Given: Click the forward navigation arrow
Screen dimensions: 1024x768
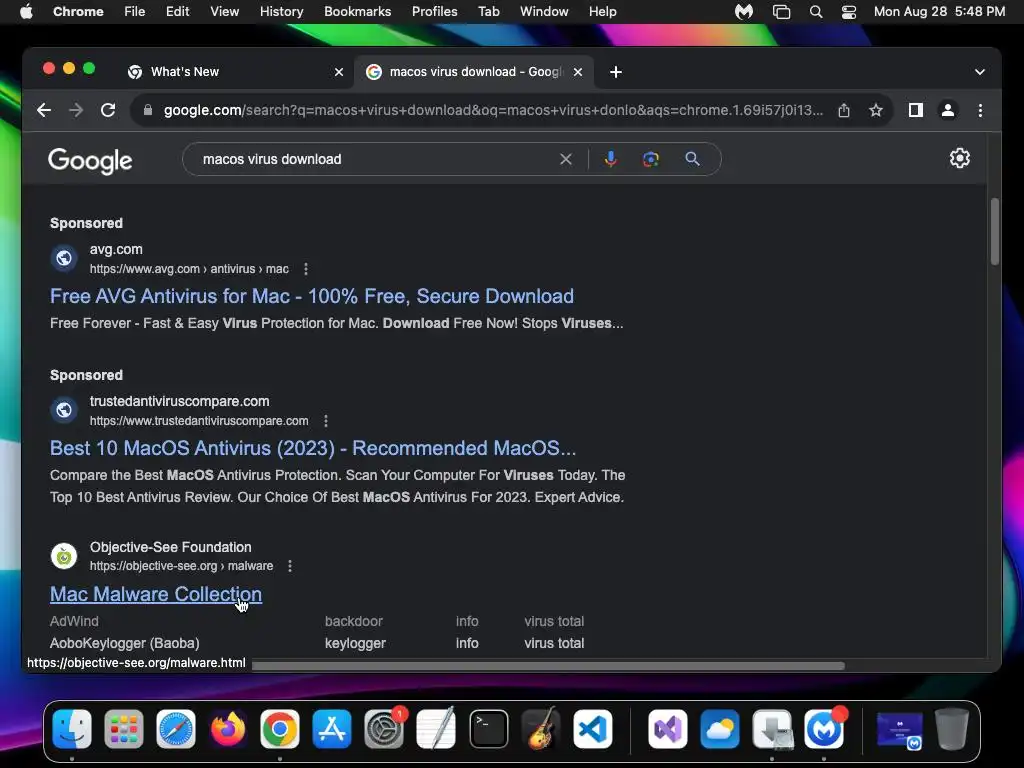Looking at the screenshot, I should point(76,110).
